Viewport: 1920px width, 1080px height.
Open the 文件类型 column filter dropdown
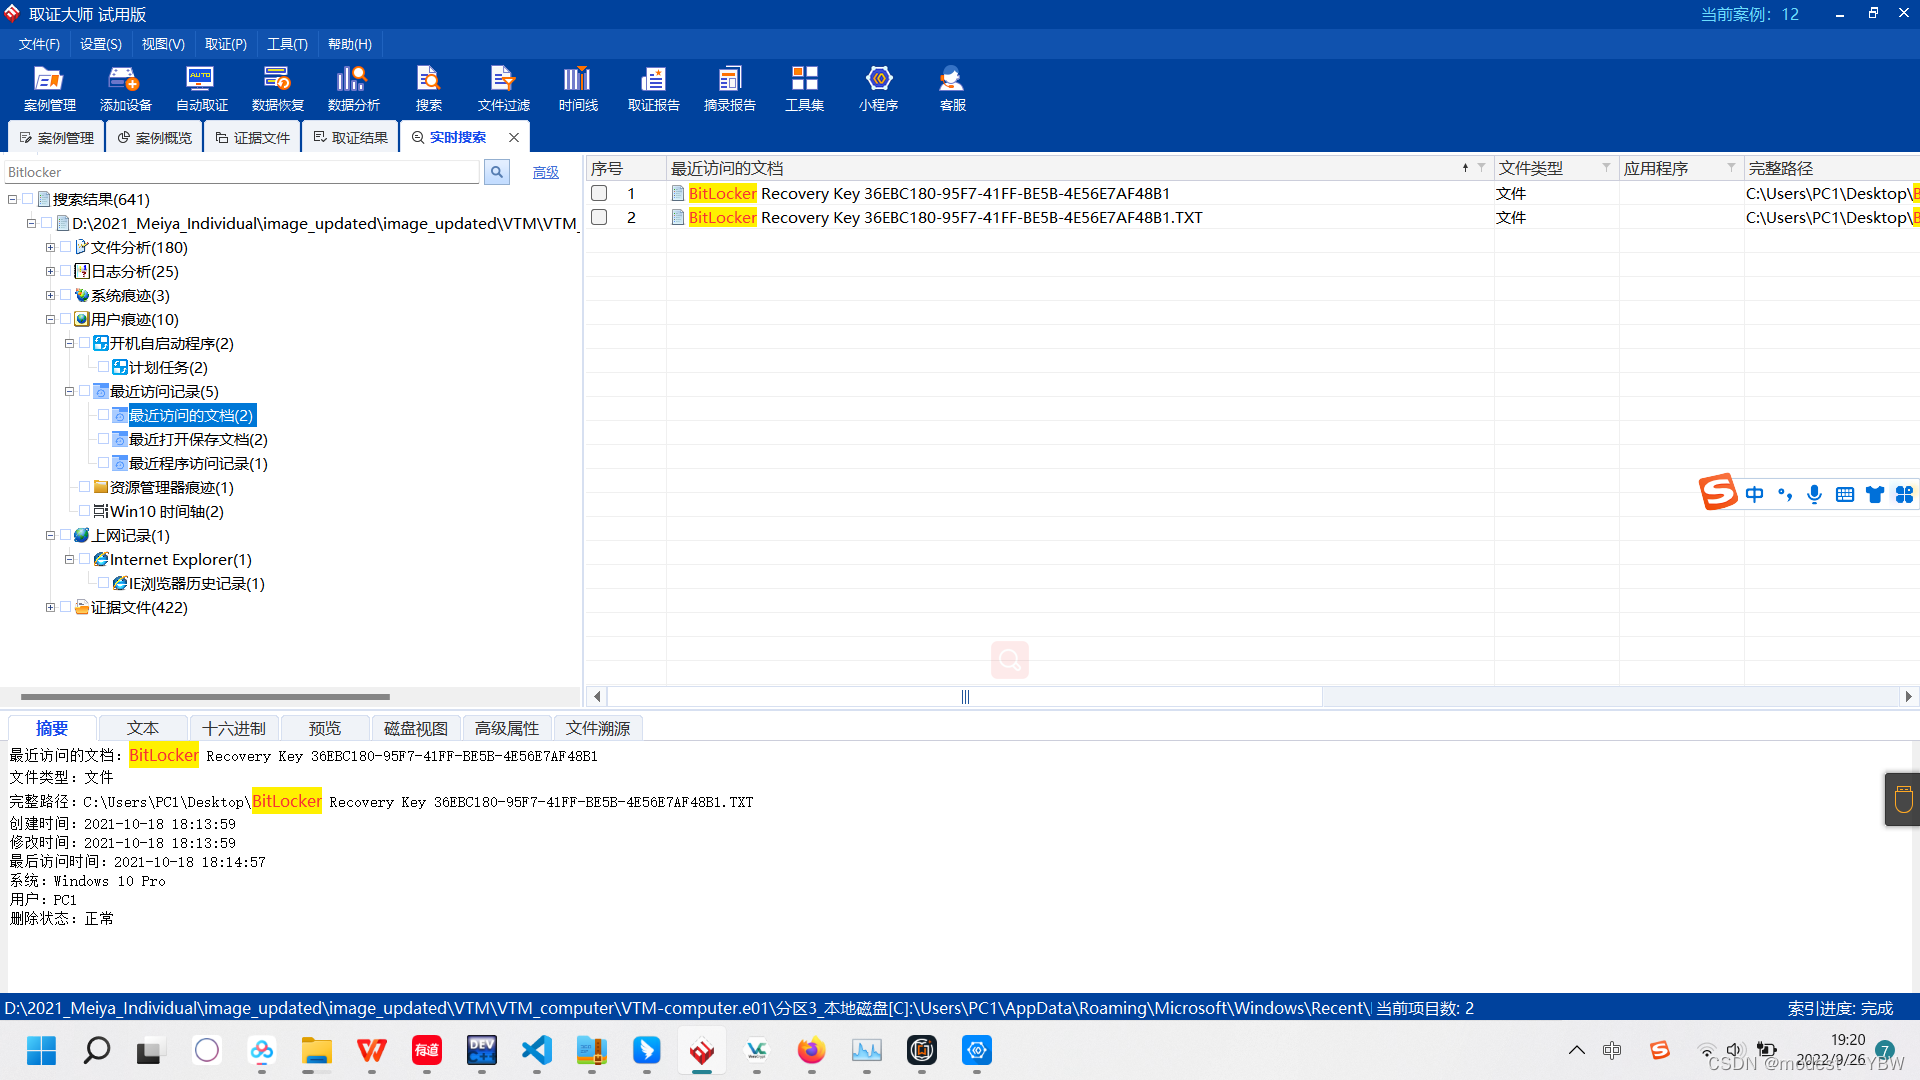(x=1606, y=168)
